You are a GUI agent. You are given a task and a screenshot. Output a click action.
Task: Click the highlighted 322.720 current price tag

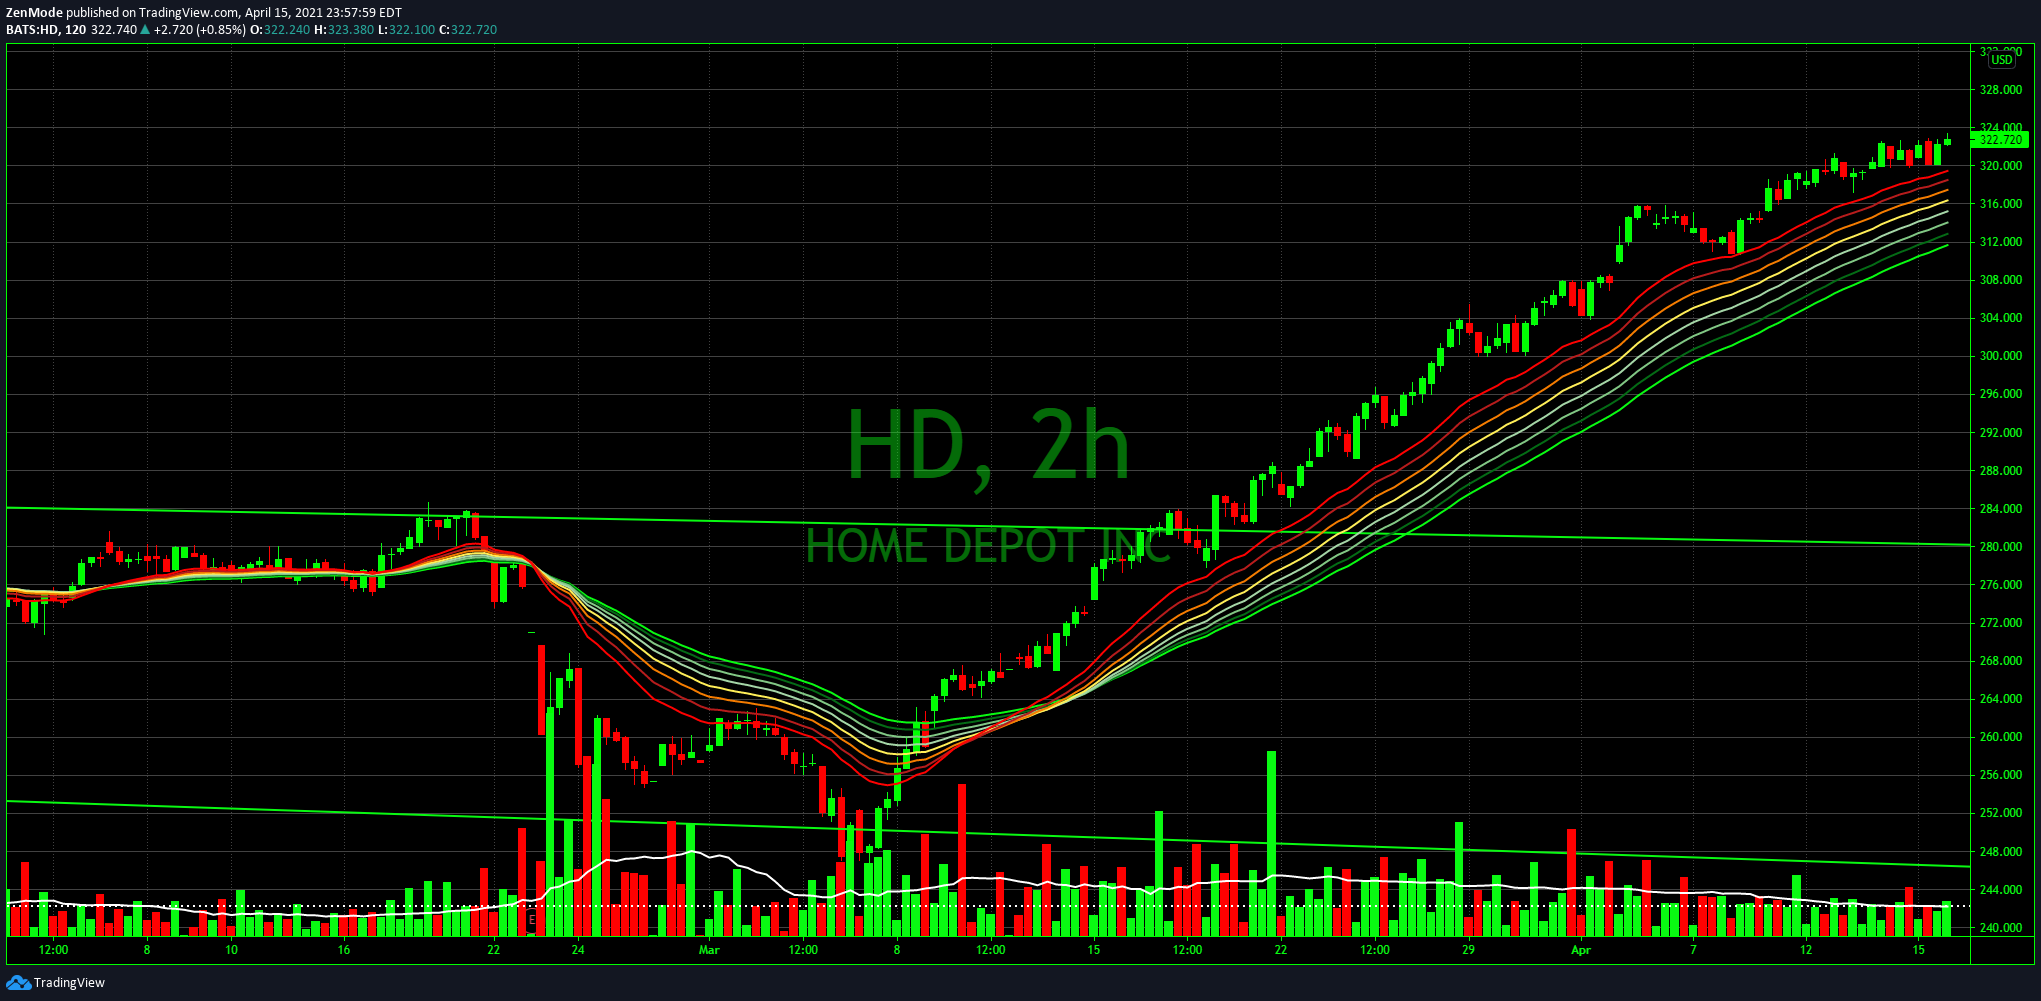(2001, 140)
